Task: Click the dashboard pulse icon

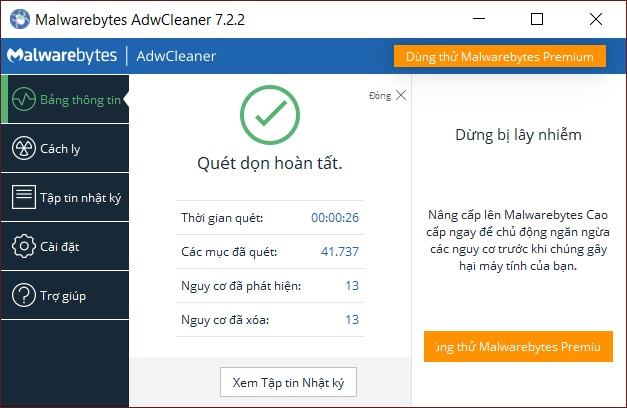Action: [24, 99]
